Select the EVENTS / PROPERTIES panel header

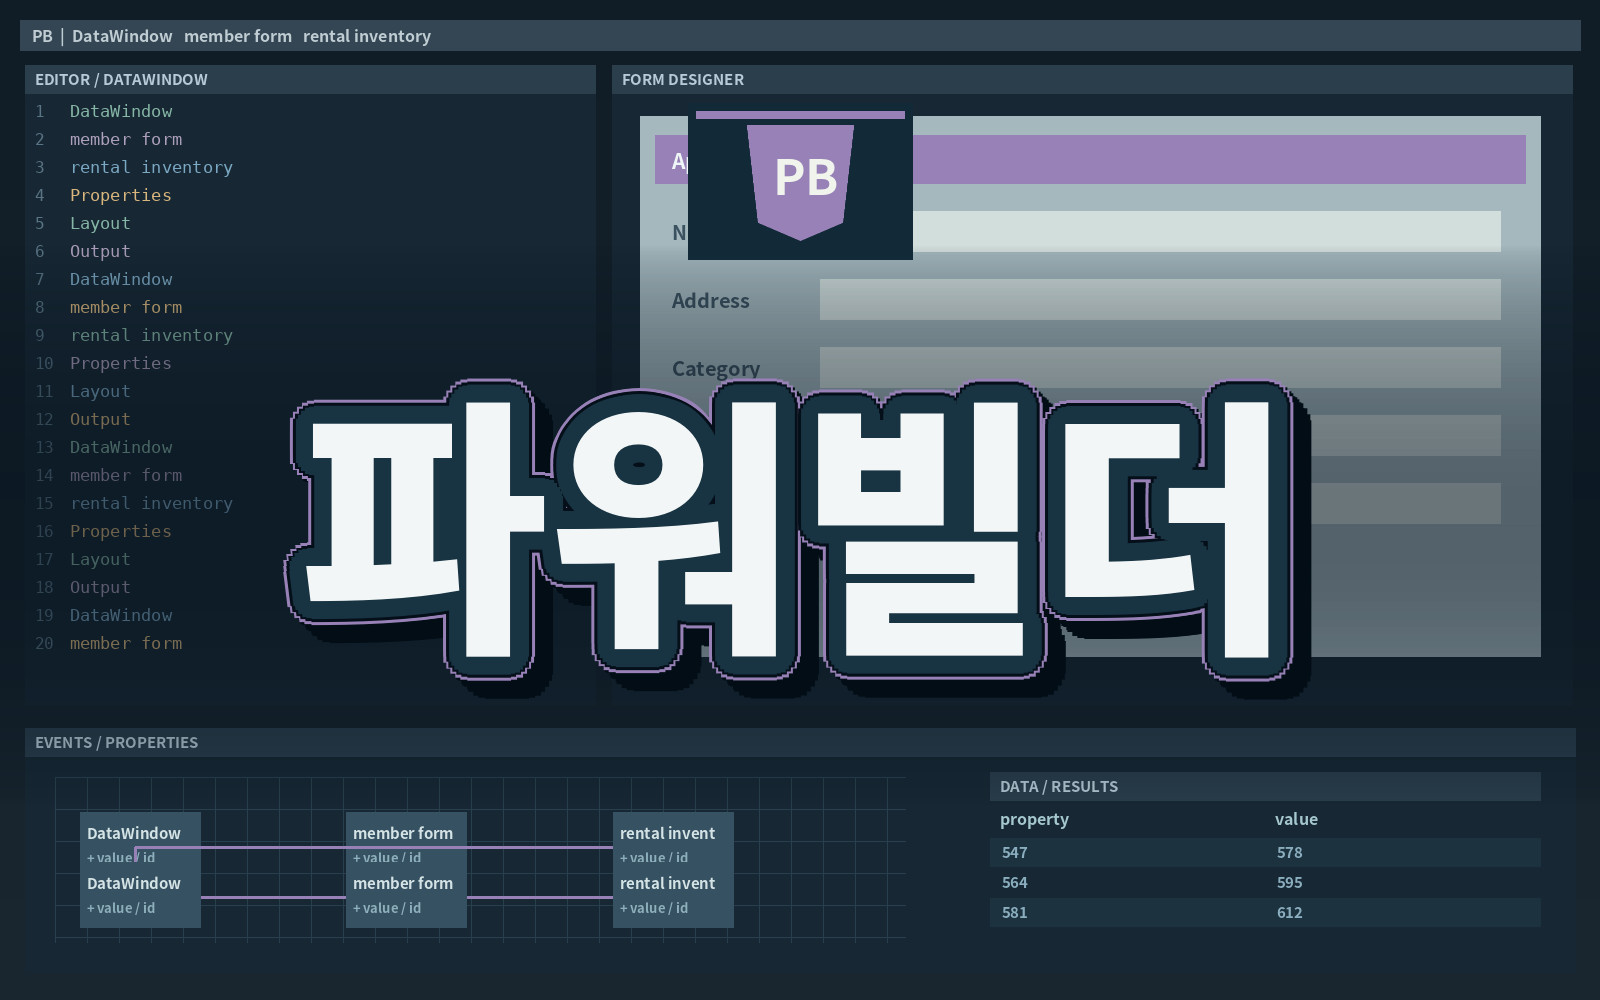pos(800,742)
